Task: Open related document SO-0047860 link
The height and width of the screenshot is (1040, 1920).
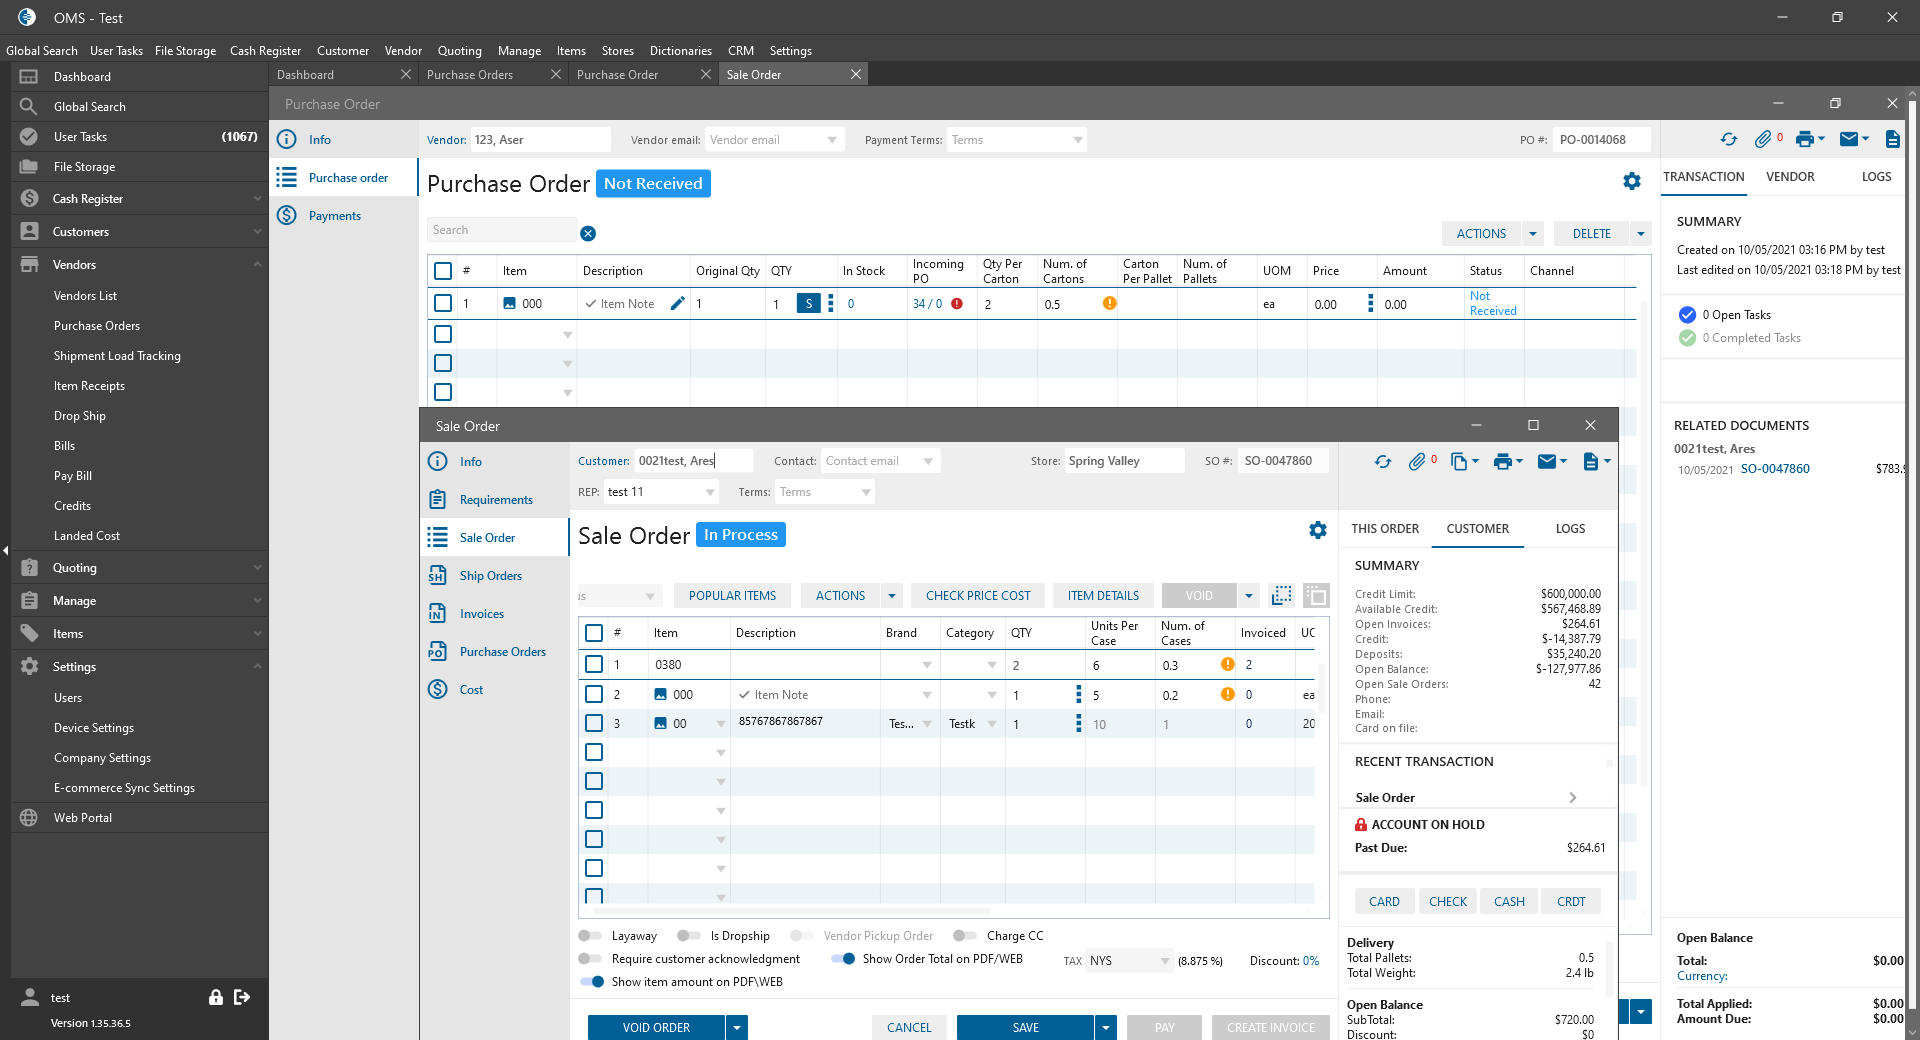Action: [1775, 469]
